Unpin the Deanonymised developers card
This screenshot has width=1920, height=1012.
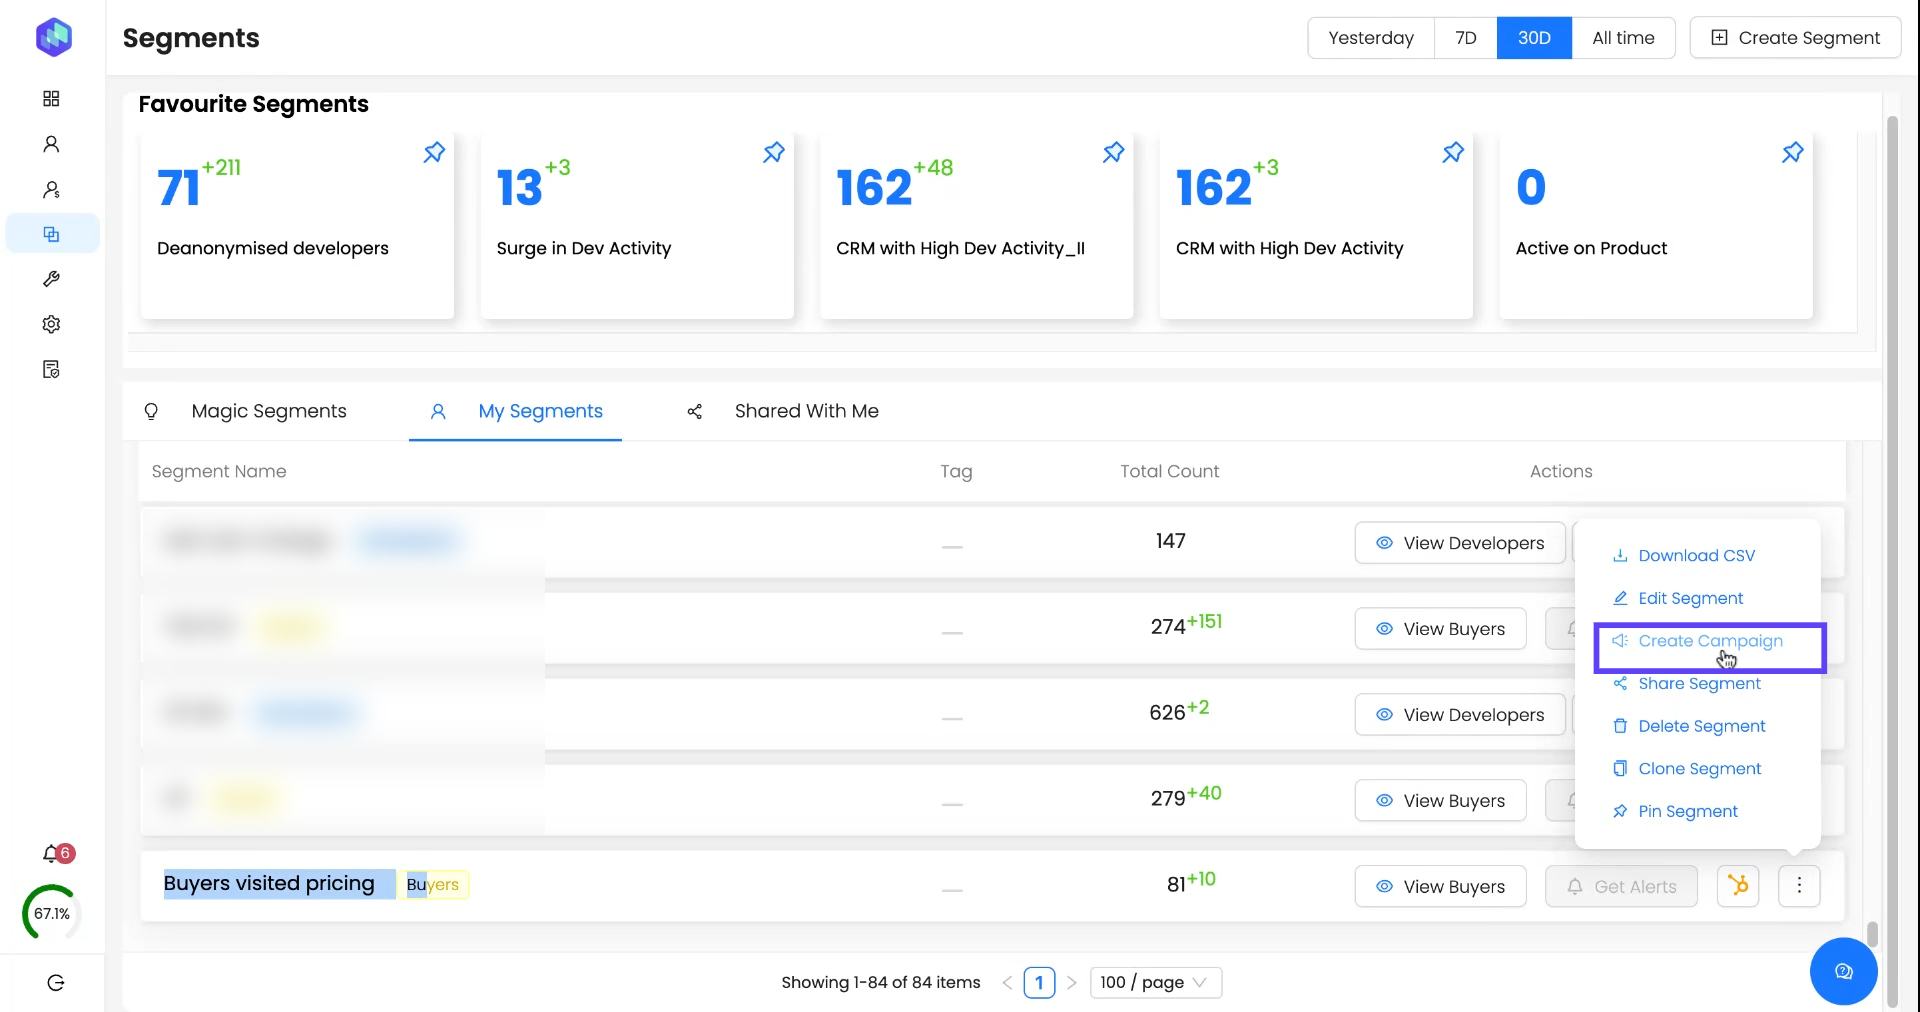[x=434, y=153]
